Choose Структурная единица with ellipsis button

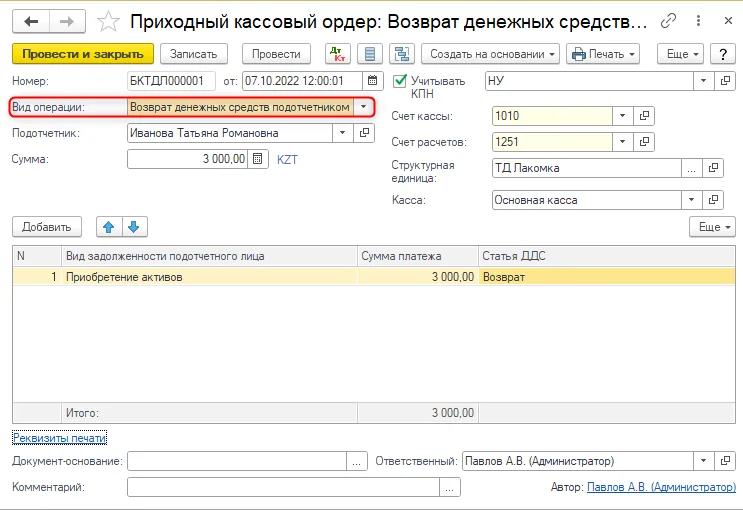(692, 168)
